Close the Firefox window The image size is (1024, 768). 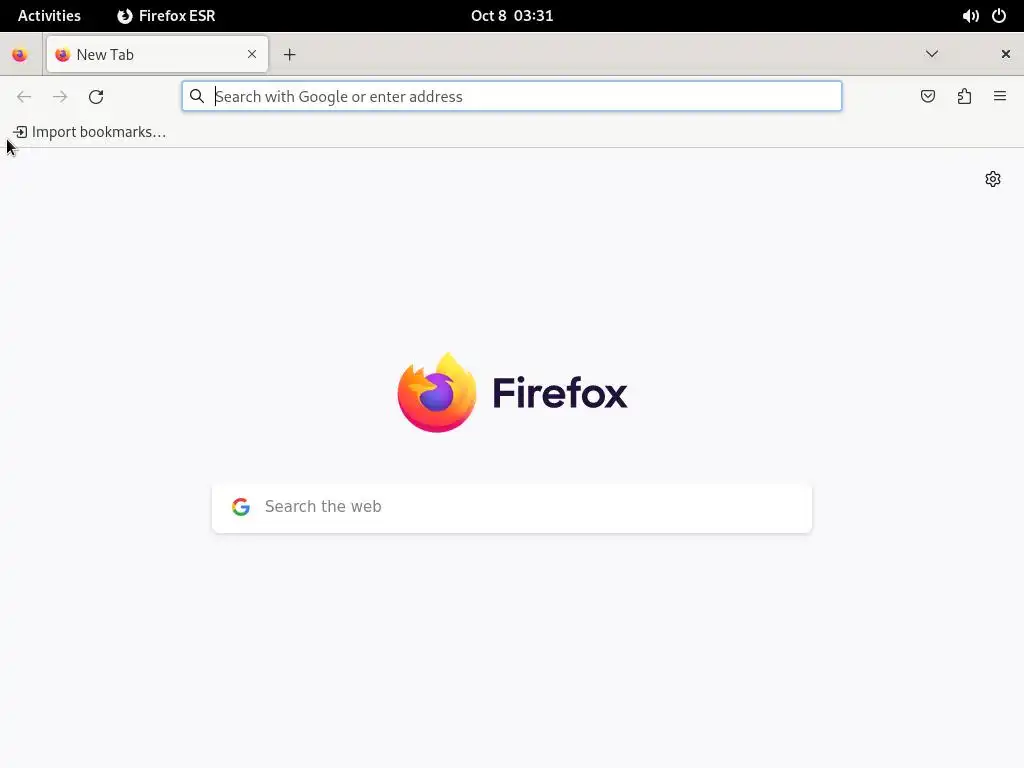pos(1006,54)
